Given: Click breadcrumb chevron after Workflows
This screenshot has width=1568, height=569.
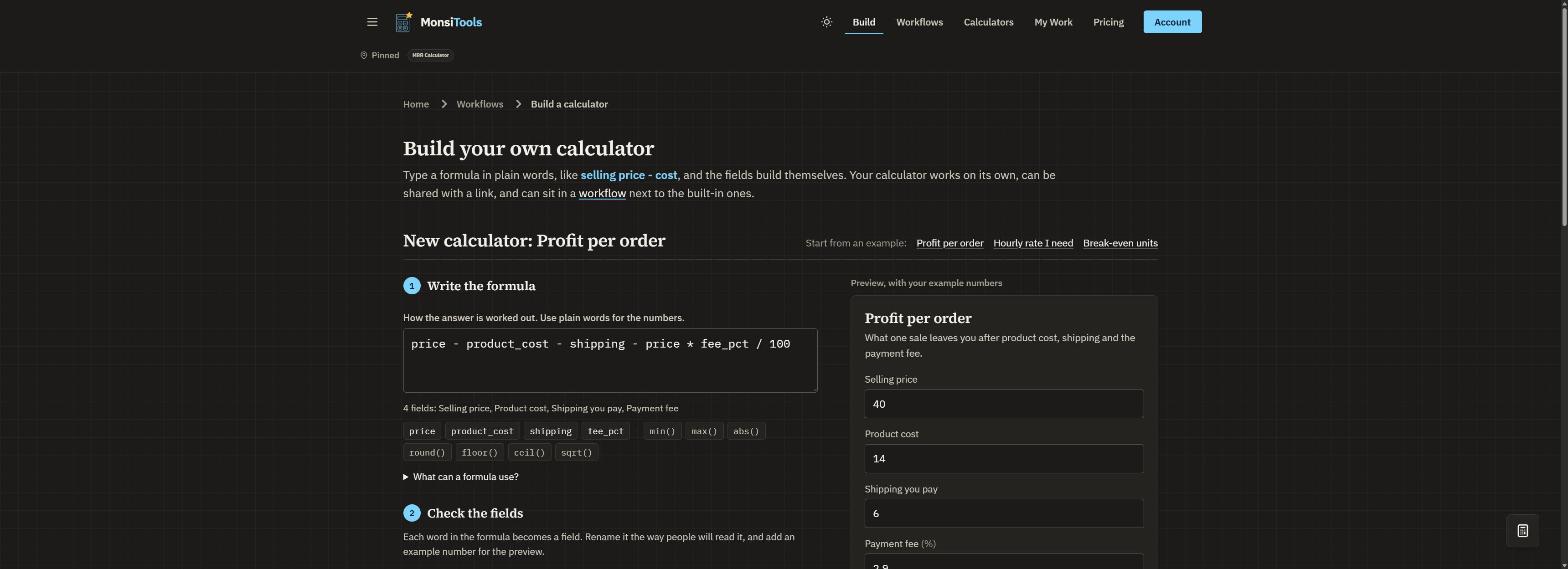Looking at the screenshot, I should [517, 104].
